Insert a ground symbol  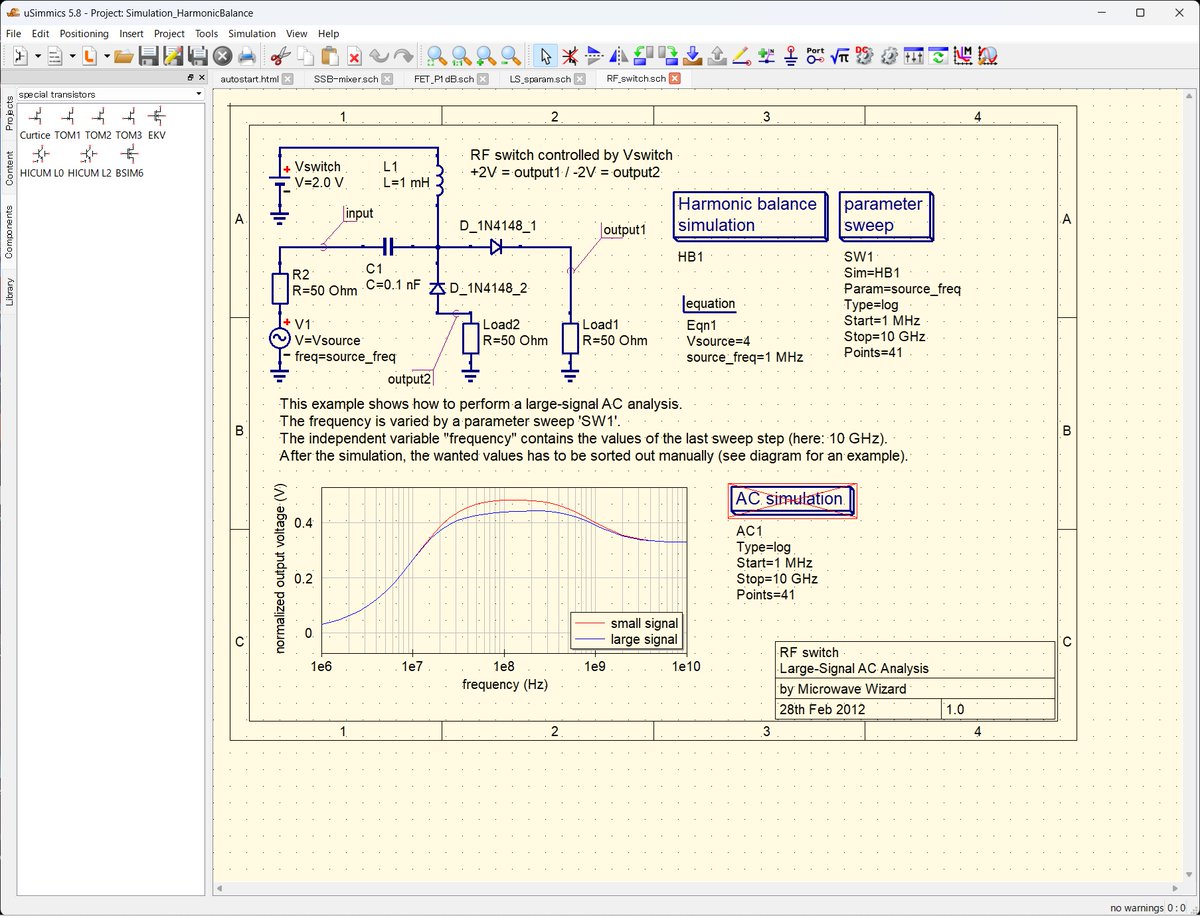point(790,57)
